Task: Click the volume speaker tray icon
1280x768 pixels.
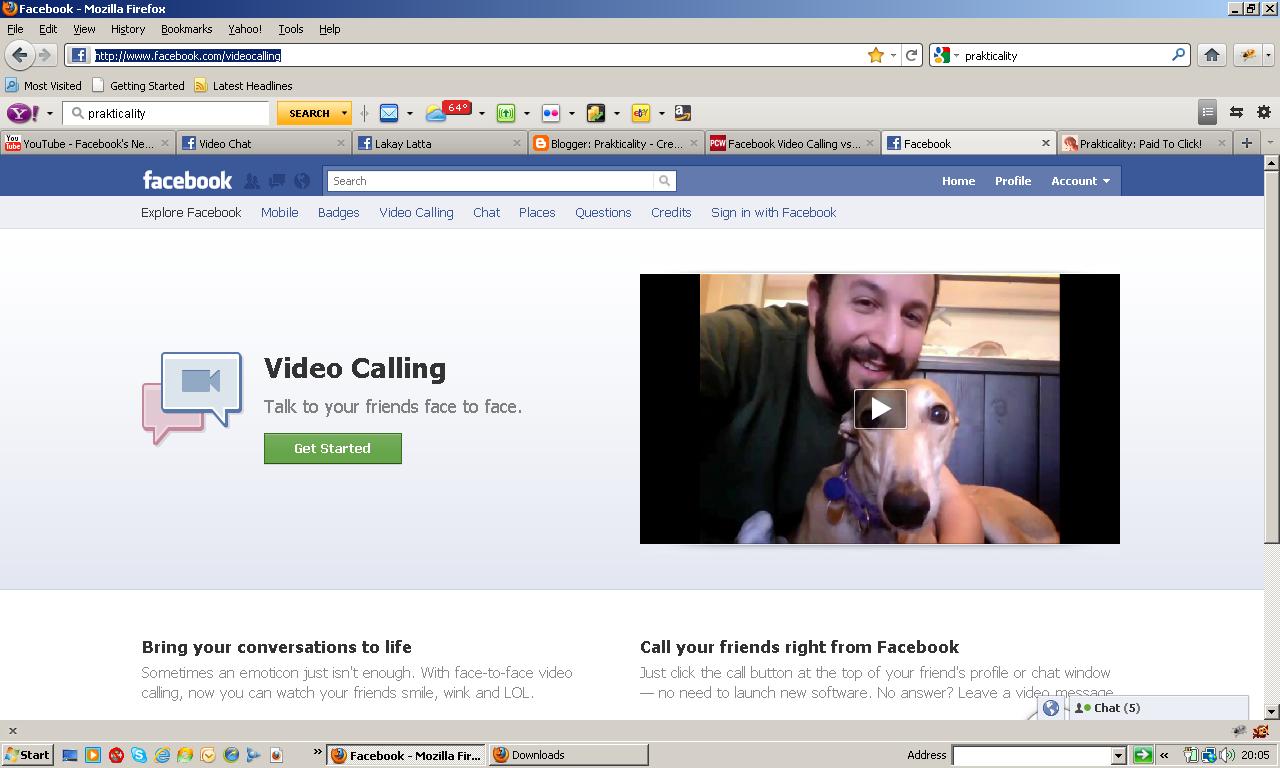Action: coord(1227,755)
